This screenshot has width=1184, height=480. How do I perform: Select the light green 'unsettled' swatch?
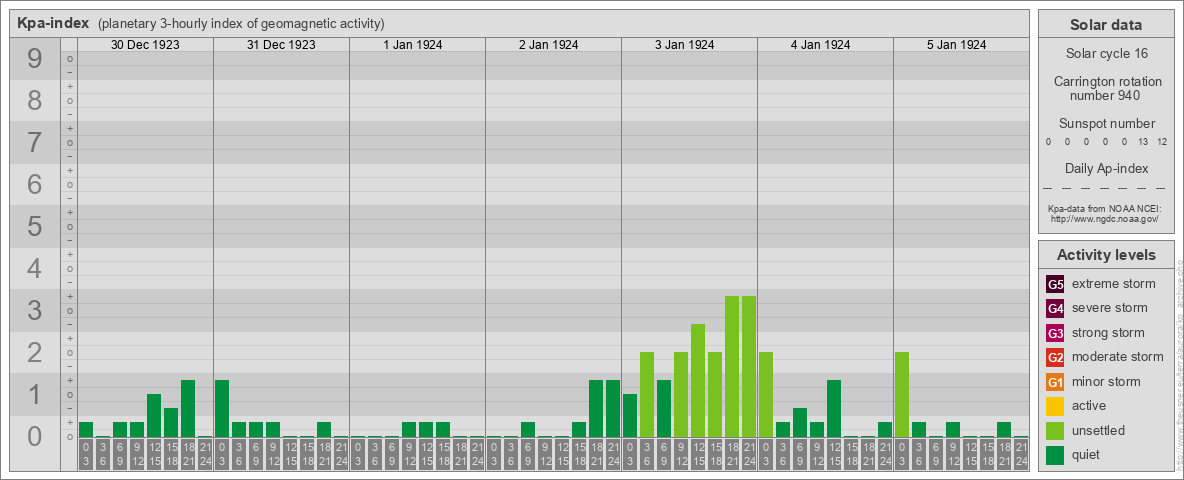(x=1056, y=430)
